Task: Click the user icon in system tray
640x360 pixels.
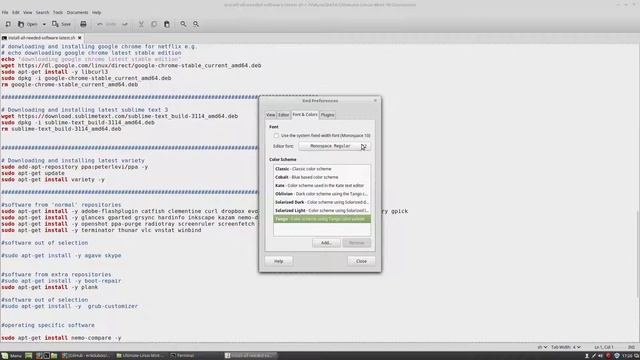Action: [587, 356]
